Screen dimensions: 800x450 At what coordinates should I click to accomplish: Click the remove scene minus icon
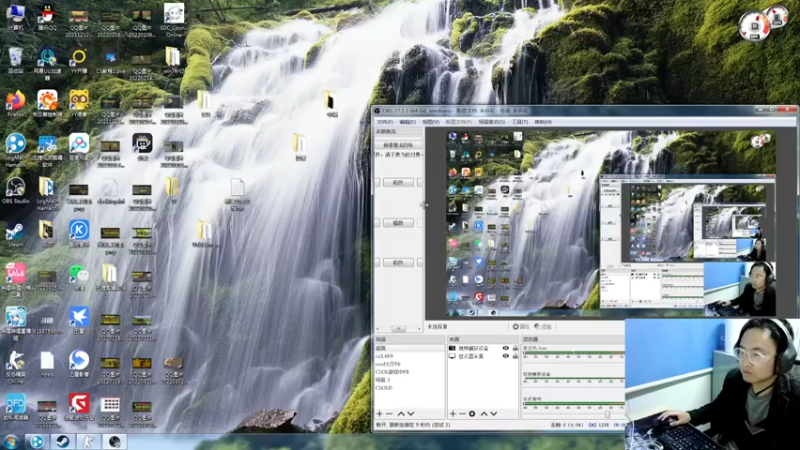click(x=389, y=413)
